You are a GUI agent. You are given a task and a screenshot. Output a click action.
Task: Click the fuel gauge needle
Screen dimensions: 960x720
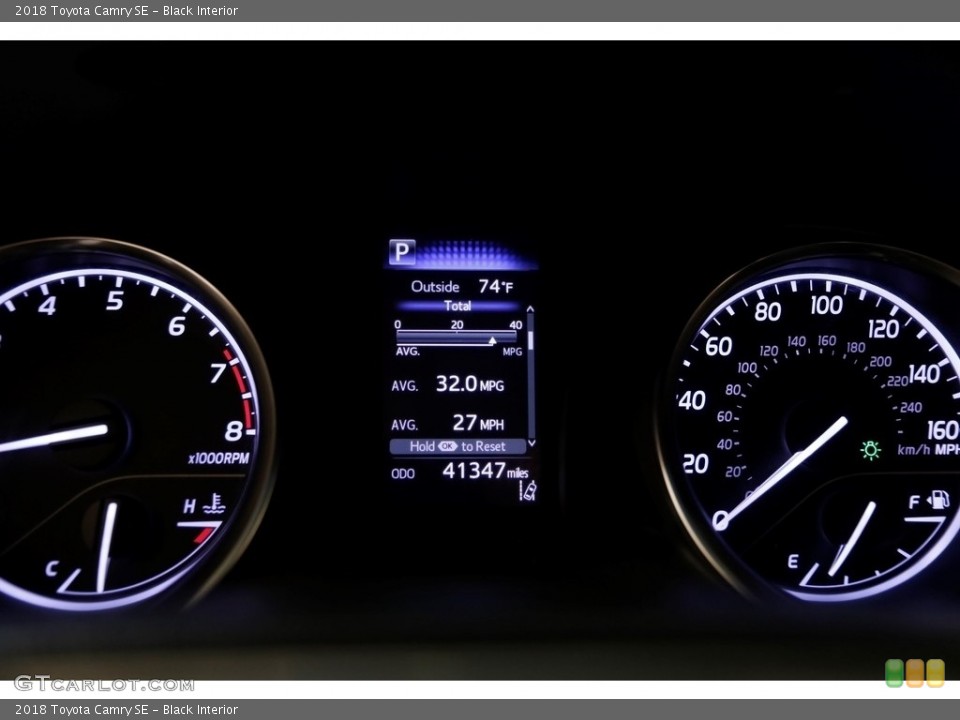[x=852, y=539]
